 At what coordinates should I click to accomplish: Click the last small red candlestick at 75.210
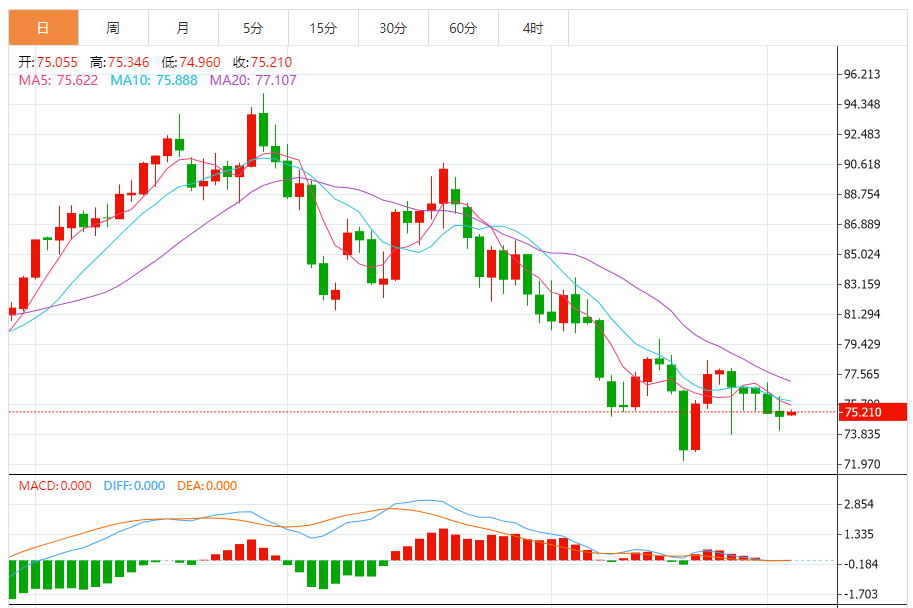tap(791, 413)
